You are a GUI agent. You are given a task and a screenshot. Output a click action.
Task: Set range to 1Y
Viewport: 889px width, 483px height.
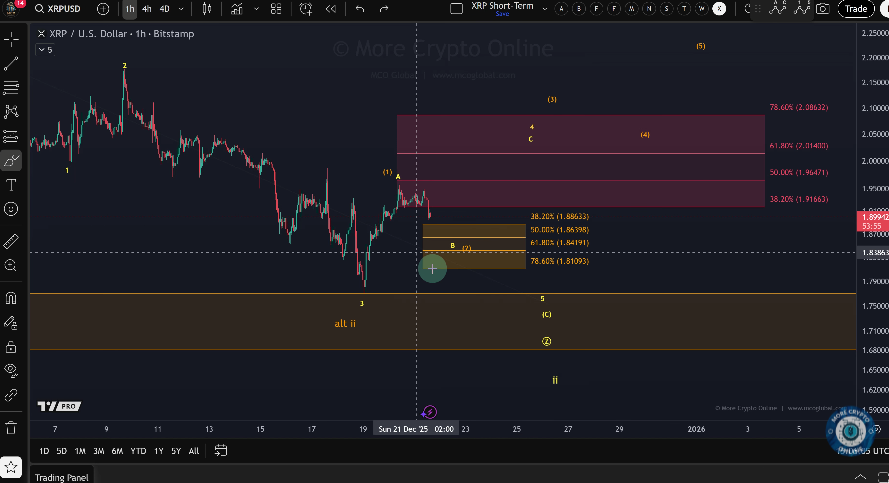click(159, 451)
